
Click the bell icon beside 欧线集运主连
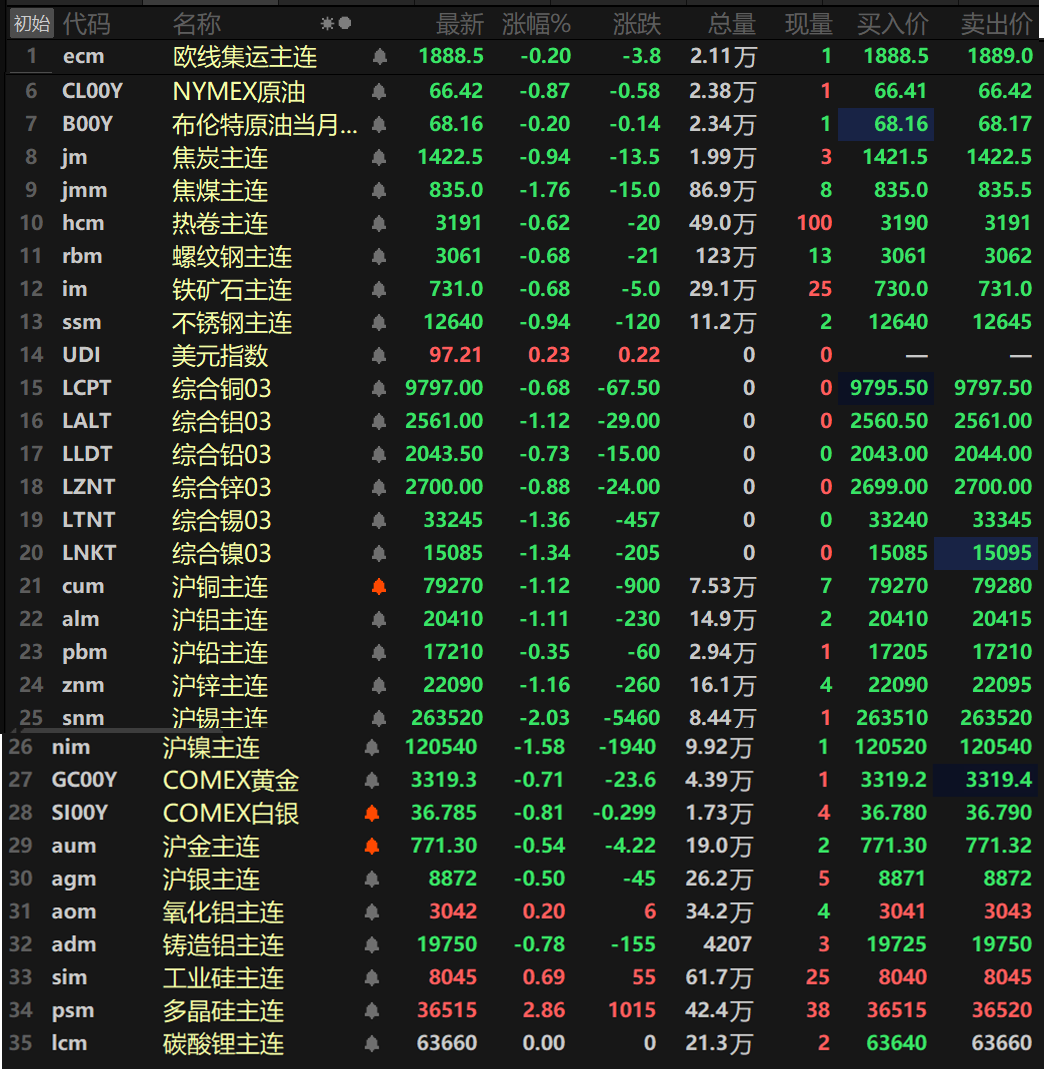379,57
